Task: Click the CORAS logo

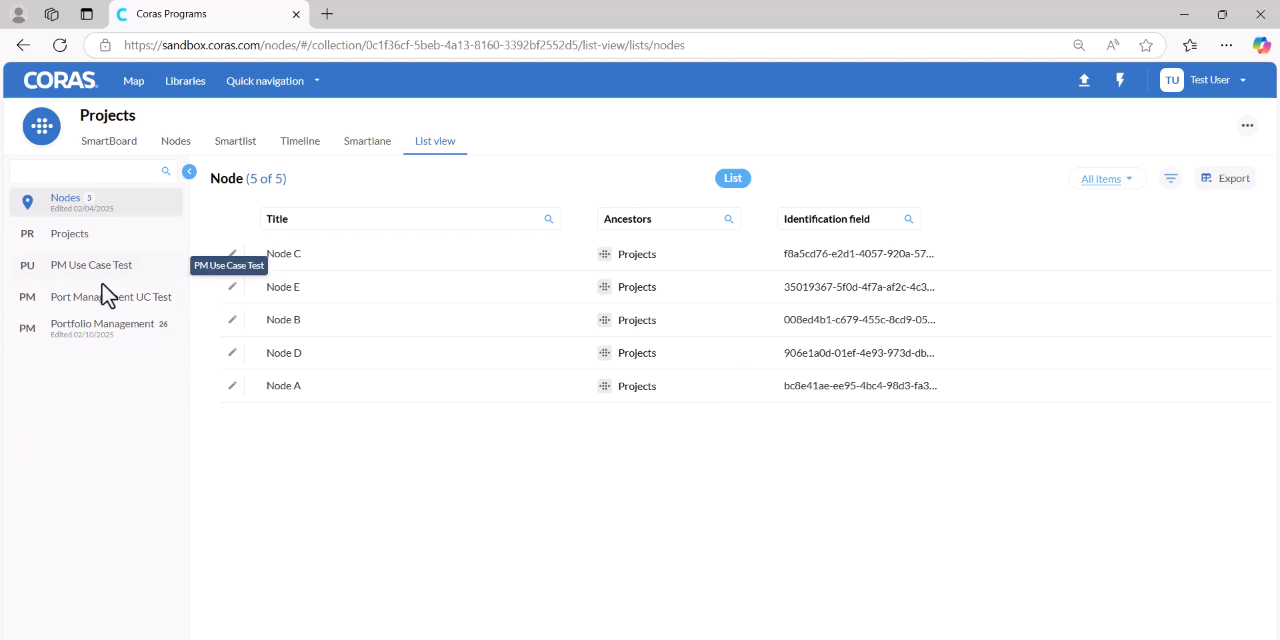Action: [x=61, y=80]
